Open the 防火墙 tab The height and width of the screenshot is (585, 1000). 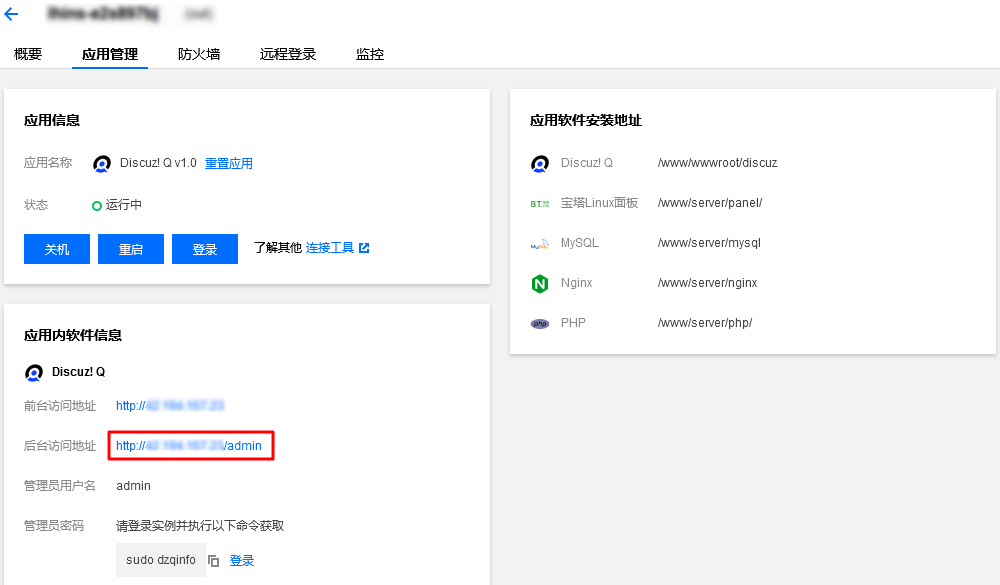199,54
